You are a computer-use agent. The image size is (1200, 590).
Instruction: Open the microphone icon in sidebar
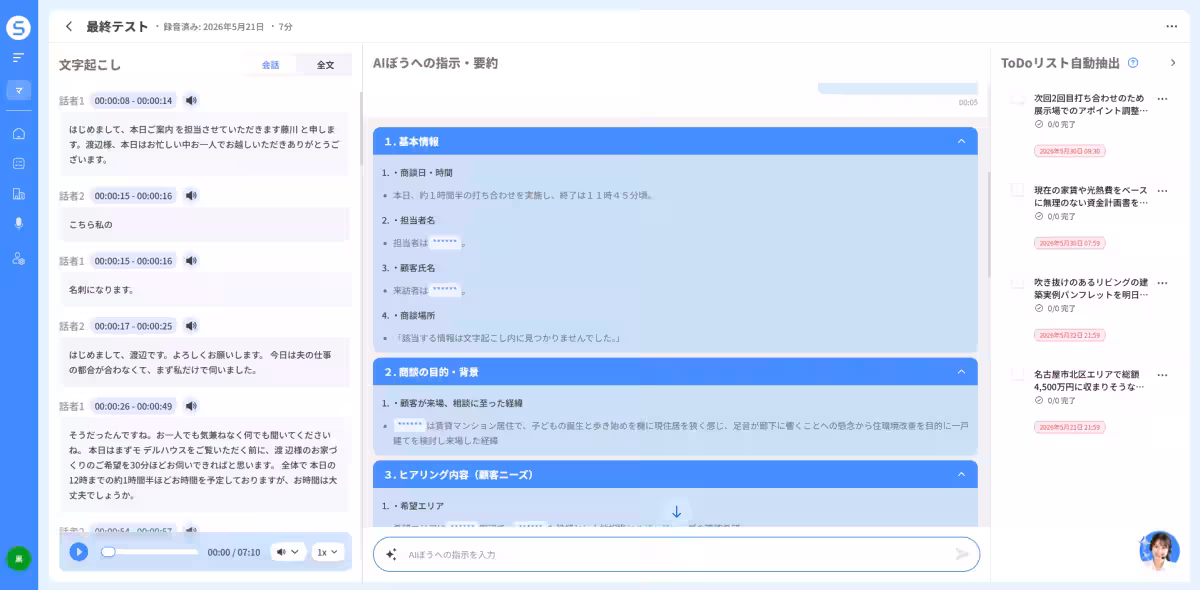click(18, 224)
